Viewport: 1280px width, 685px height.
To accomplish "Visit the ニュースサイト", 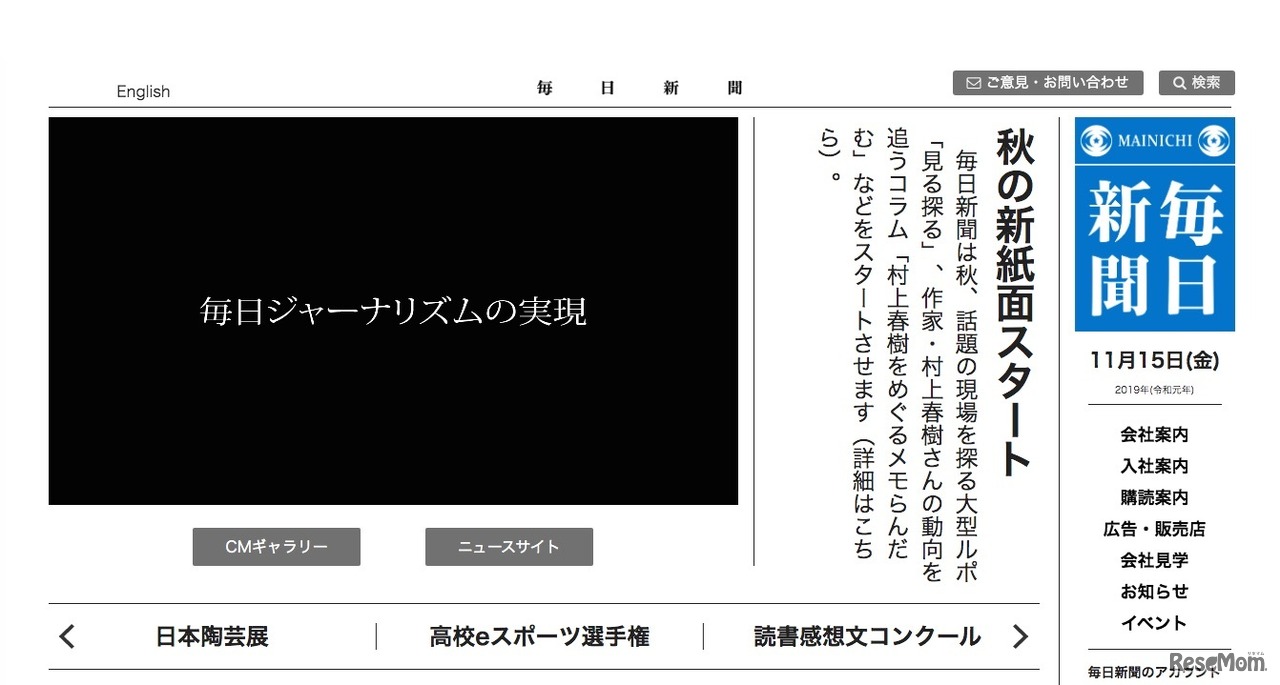I will pos(509,546).
